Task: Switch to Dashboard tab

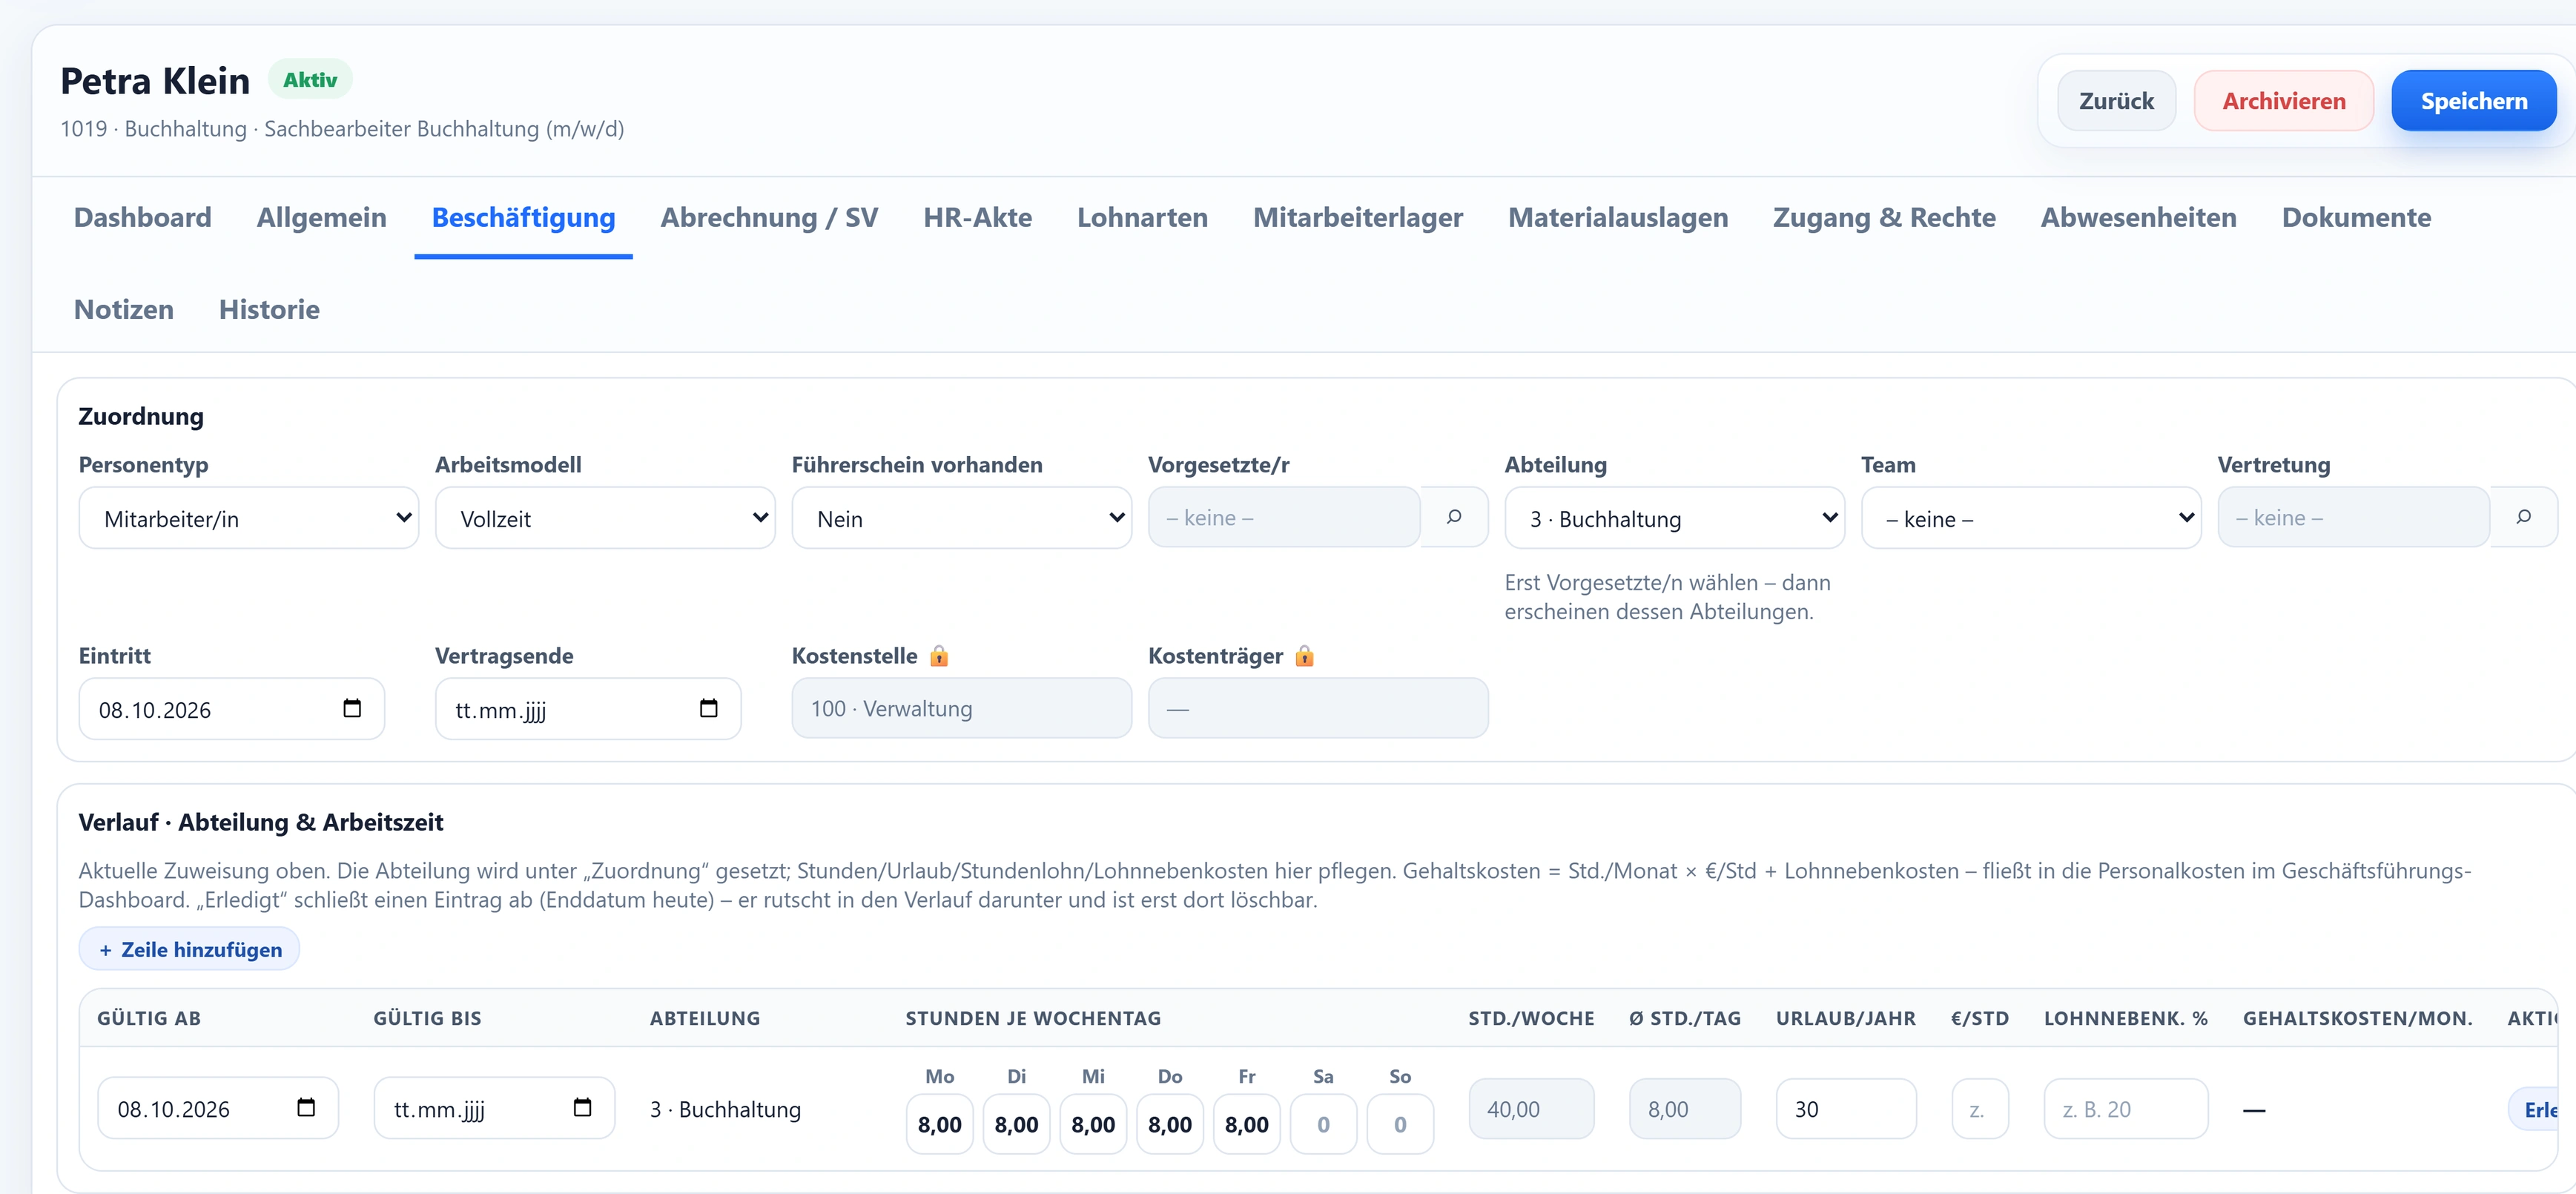Action: click(143, 218)
